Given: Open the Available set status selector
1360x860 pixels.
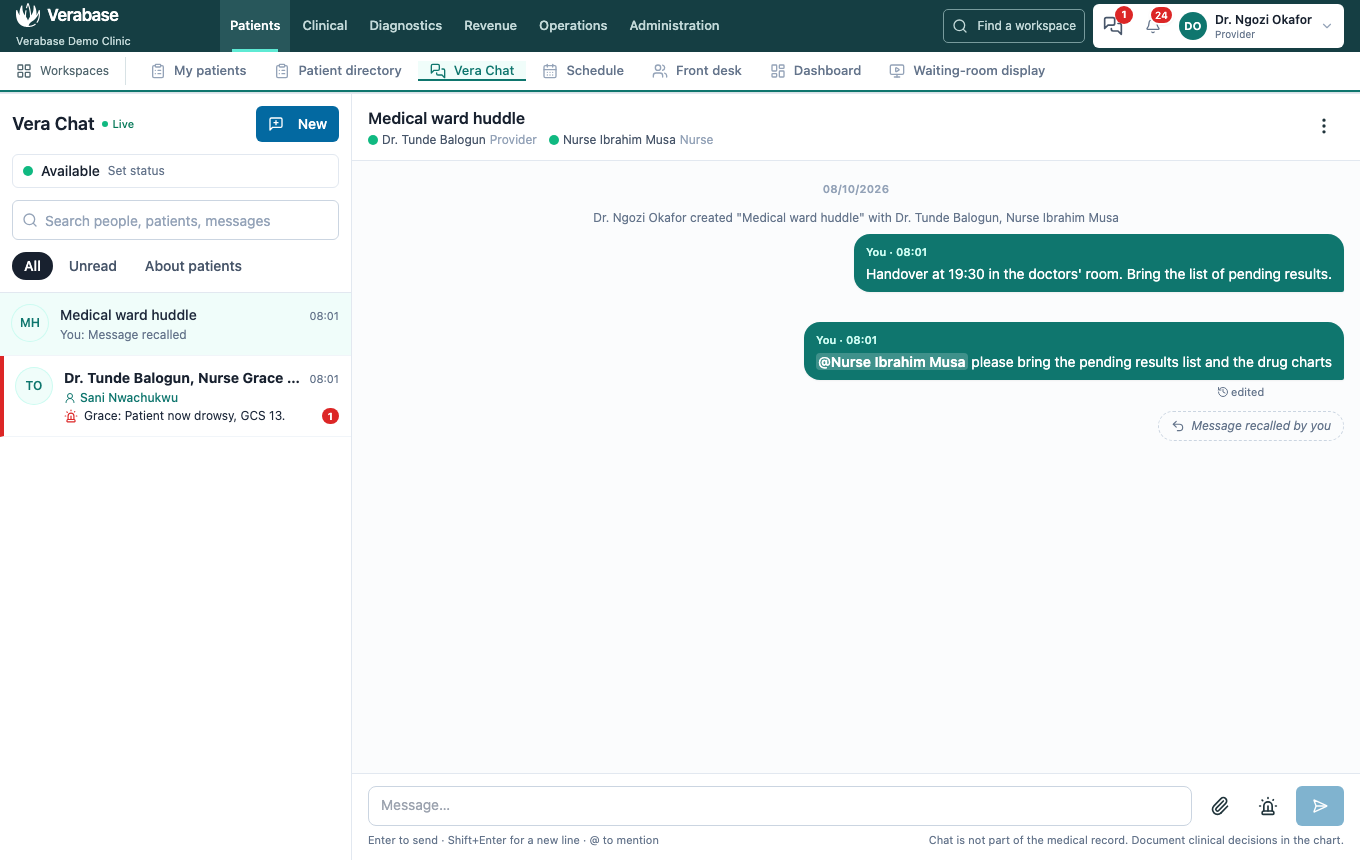Looking at the screenshot, I should pyautogui.click(x=175, y=171).
